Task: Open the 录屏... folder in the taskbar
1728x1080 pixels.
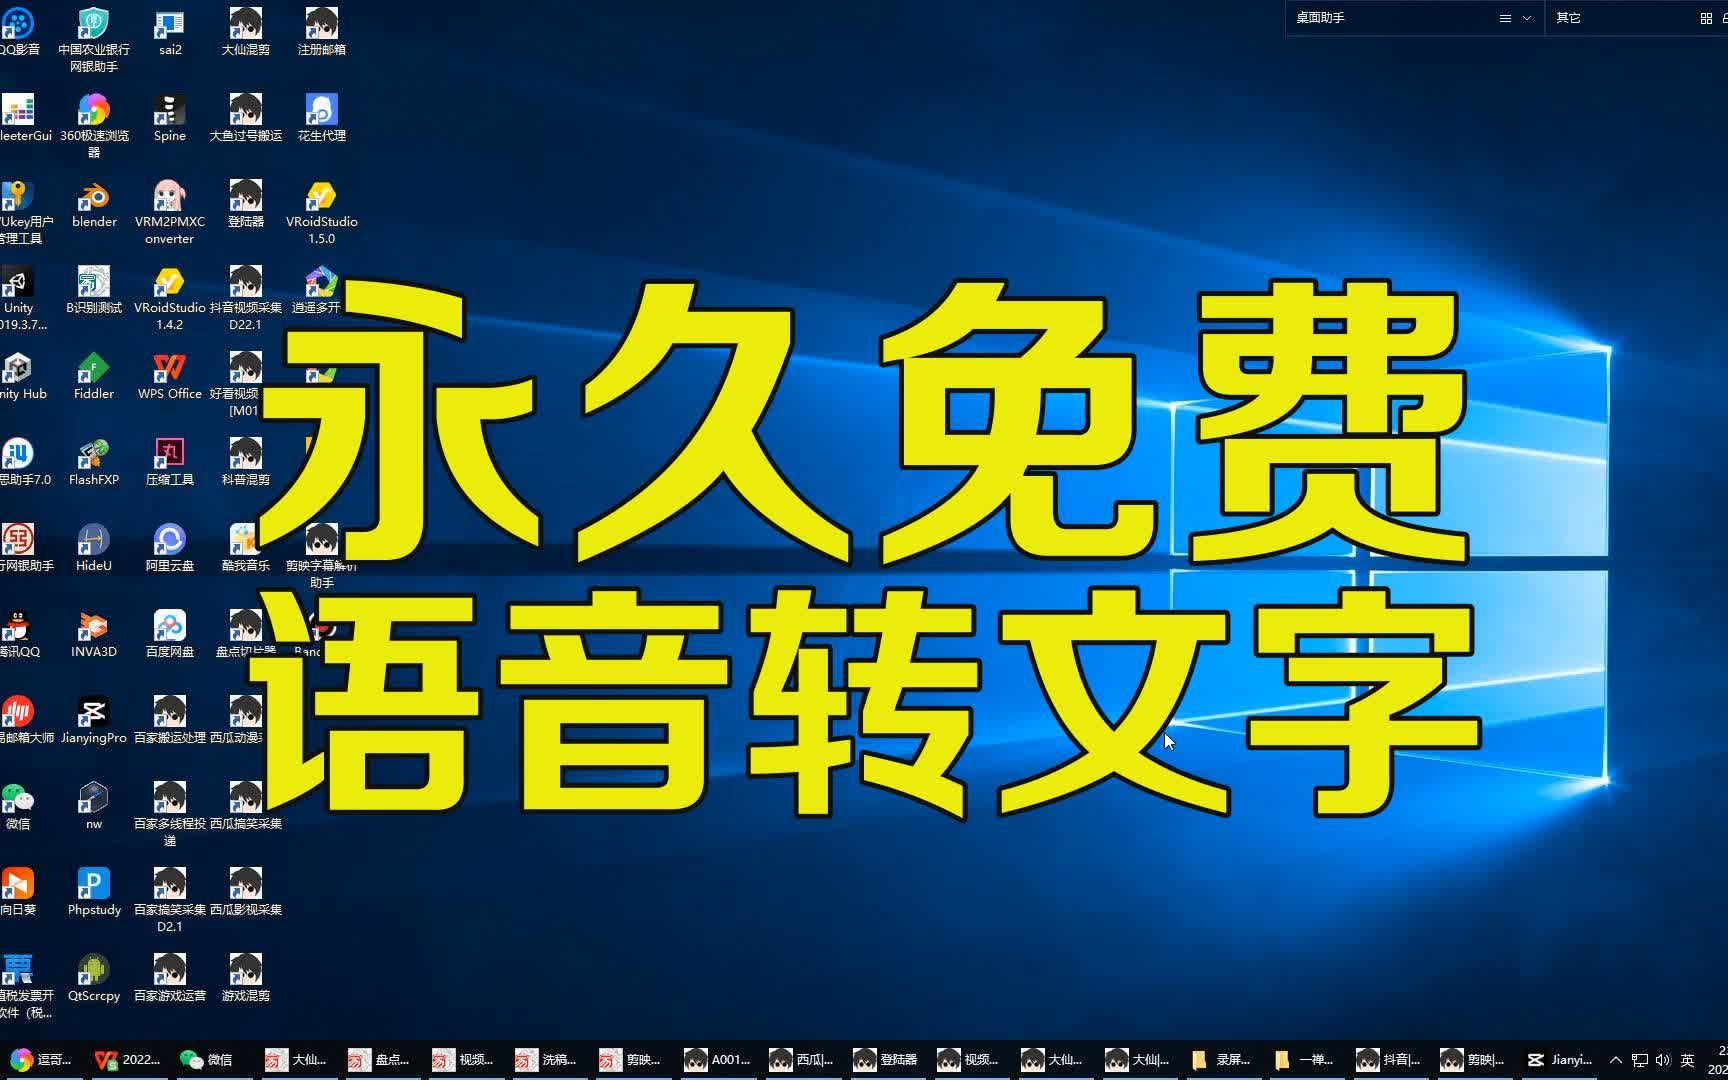Action: [1221, 1060]
